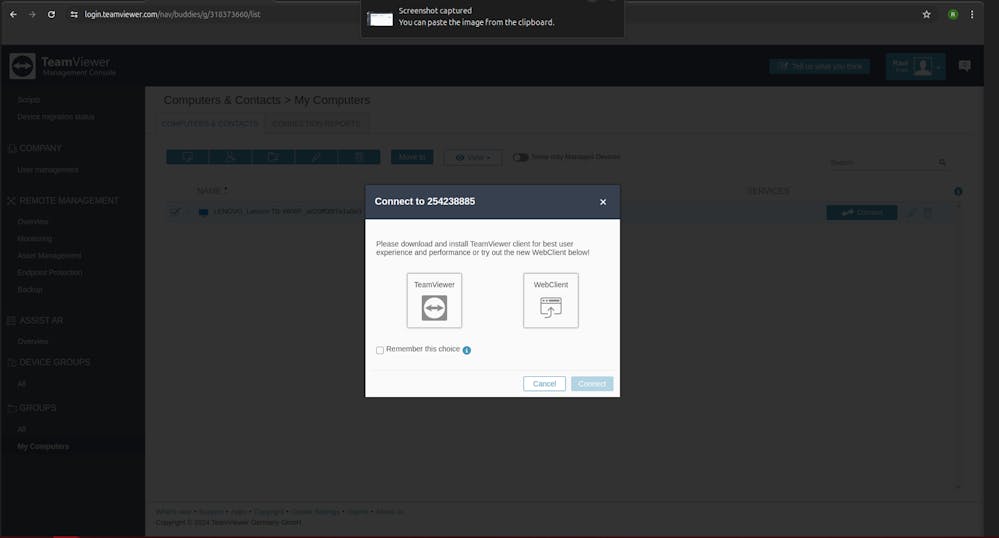
Task: Go back in browser history
Action: pos(13,14)
